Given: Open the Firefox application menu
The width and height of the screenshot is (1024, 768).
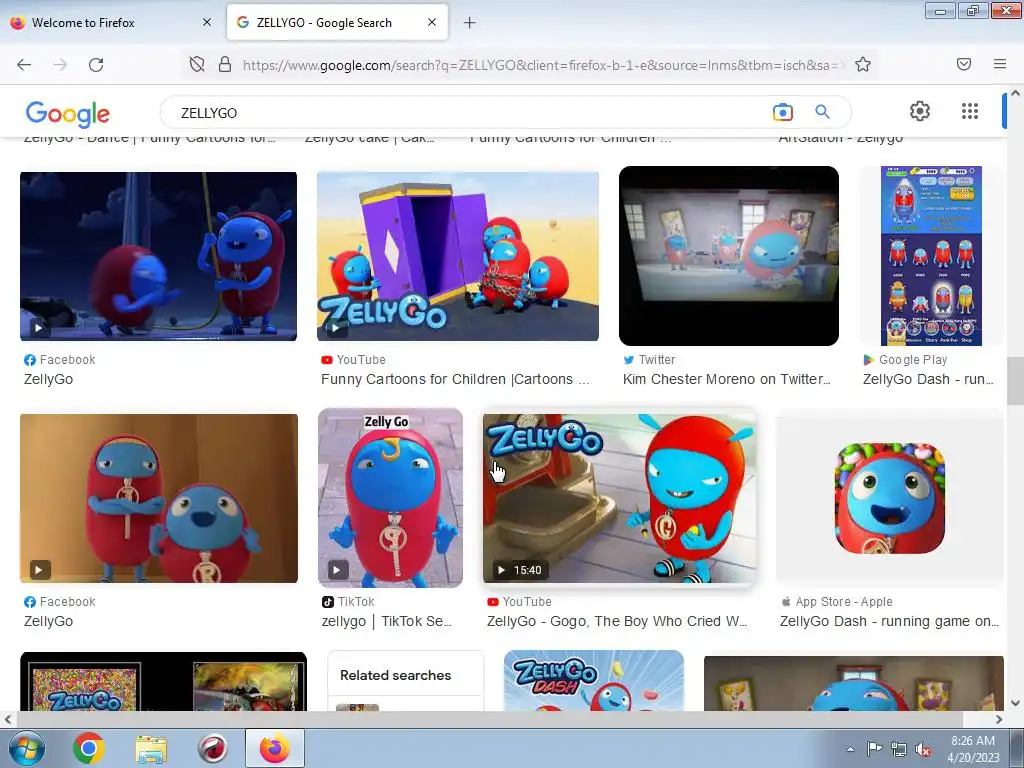Looking at the screenshot, I should [1000, 64].
